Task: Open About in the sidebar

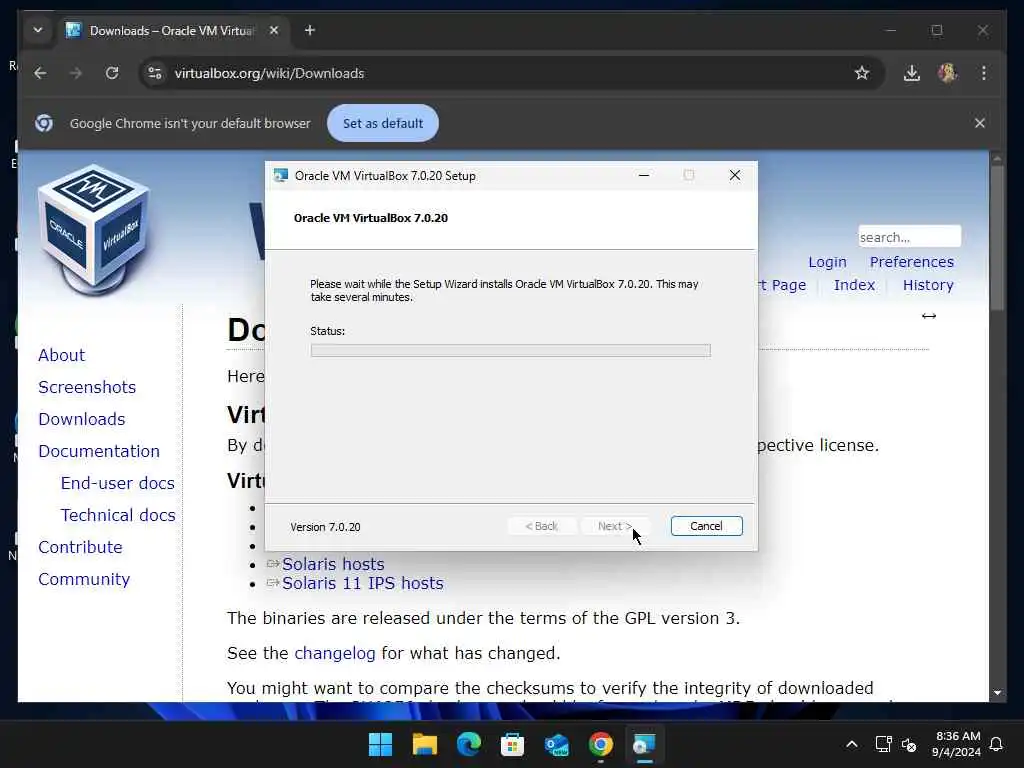Action: click(x=61, y=355)
